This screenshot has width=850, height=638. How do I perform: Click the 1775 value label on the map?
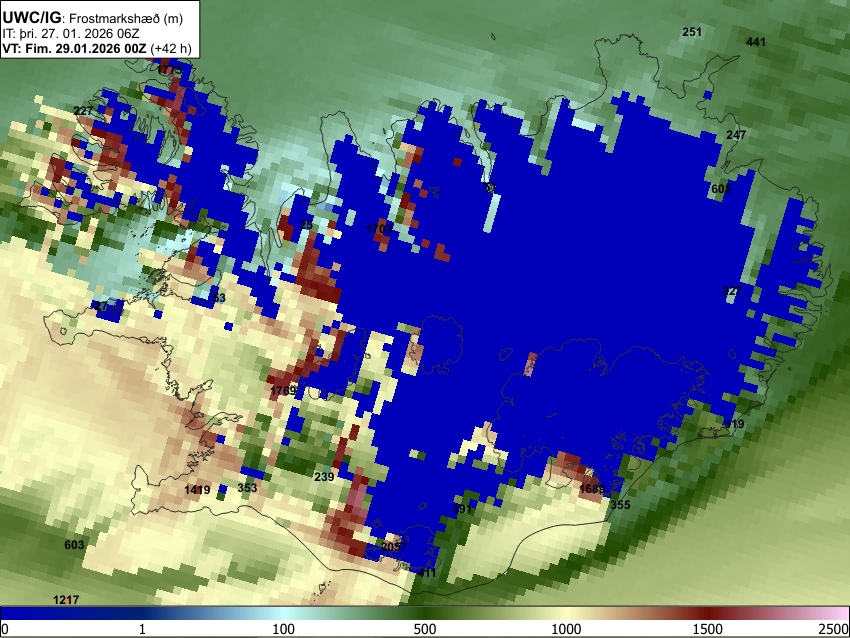point(170,70)
